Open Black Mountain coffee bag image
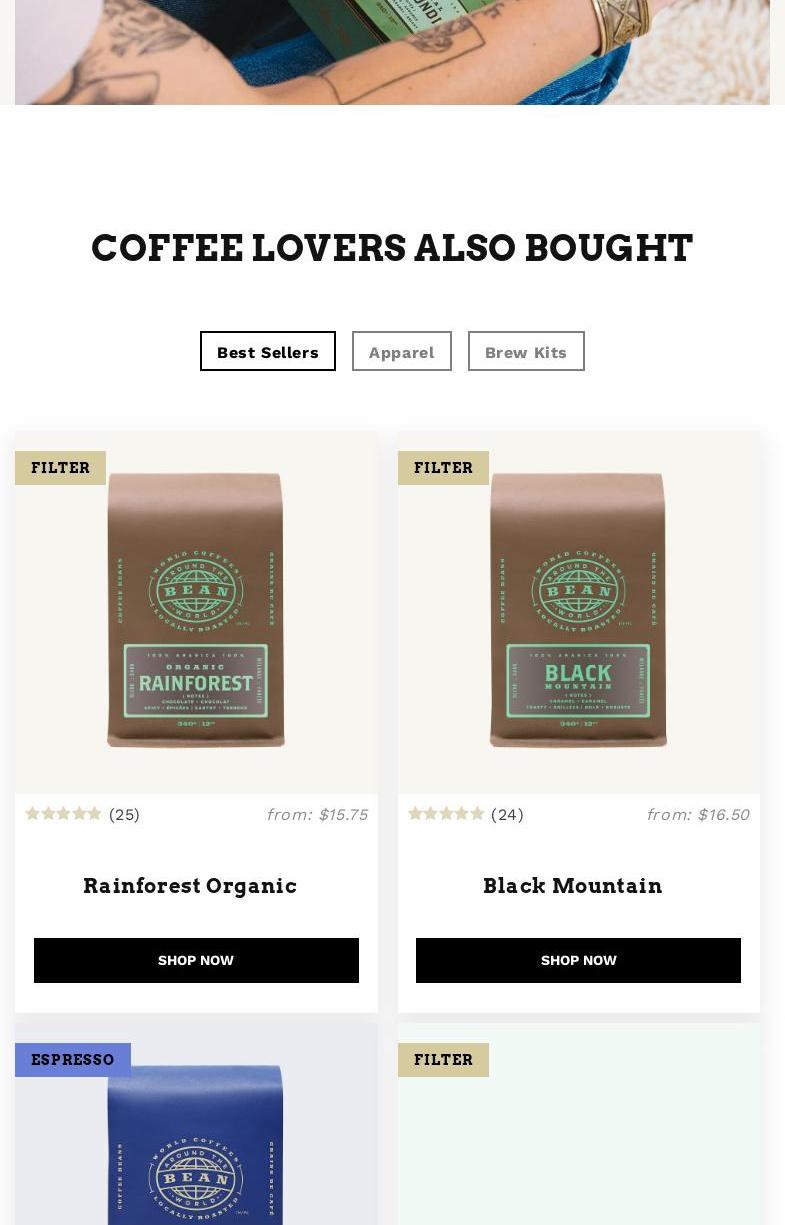The image size is (785, 1225). [578, 610]
